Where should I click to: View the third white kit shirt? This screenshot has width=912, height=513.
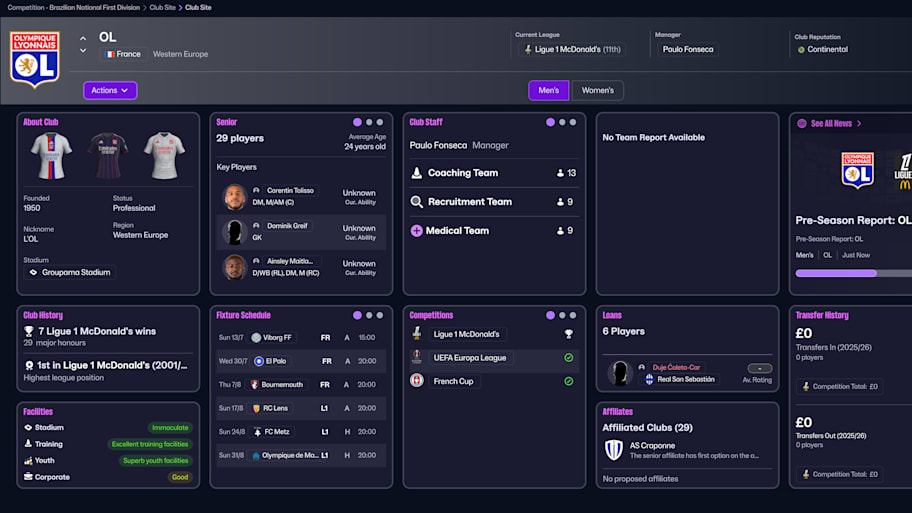click(165, 155)
